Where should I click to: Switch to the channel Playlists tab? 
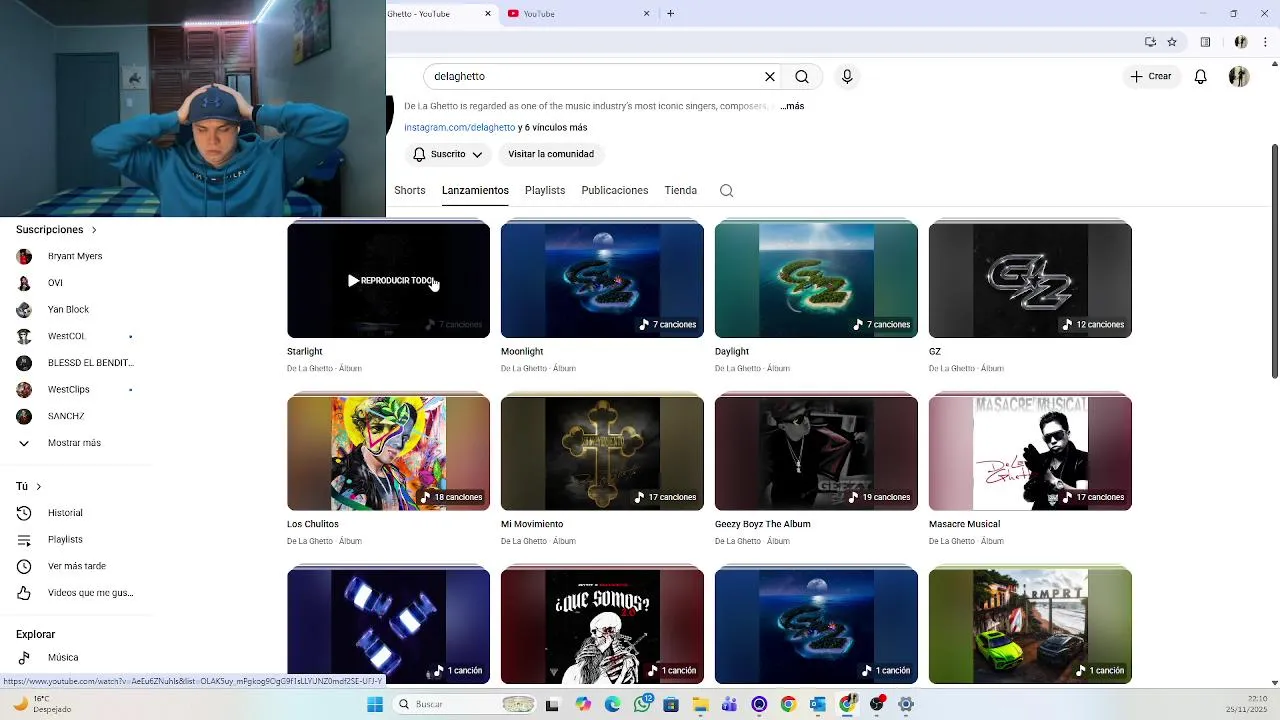coord(545,190)
